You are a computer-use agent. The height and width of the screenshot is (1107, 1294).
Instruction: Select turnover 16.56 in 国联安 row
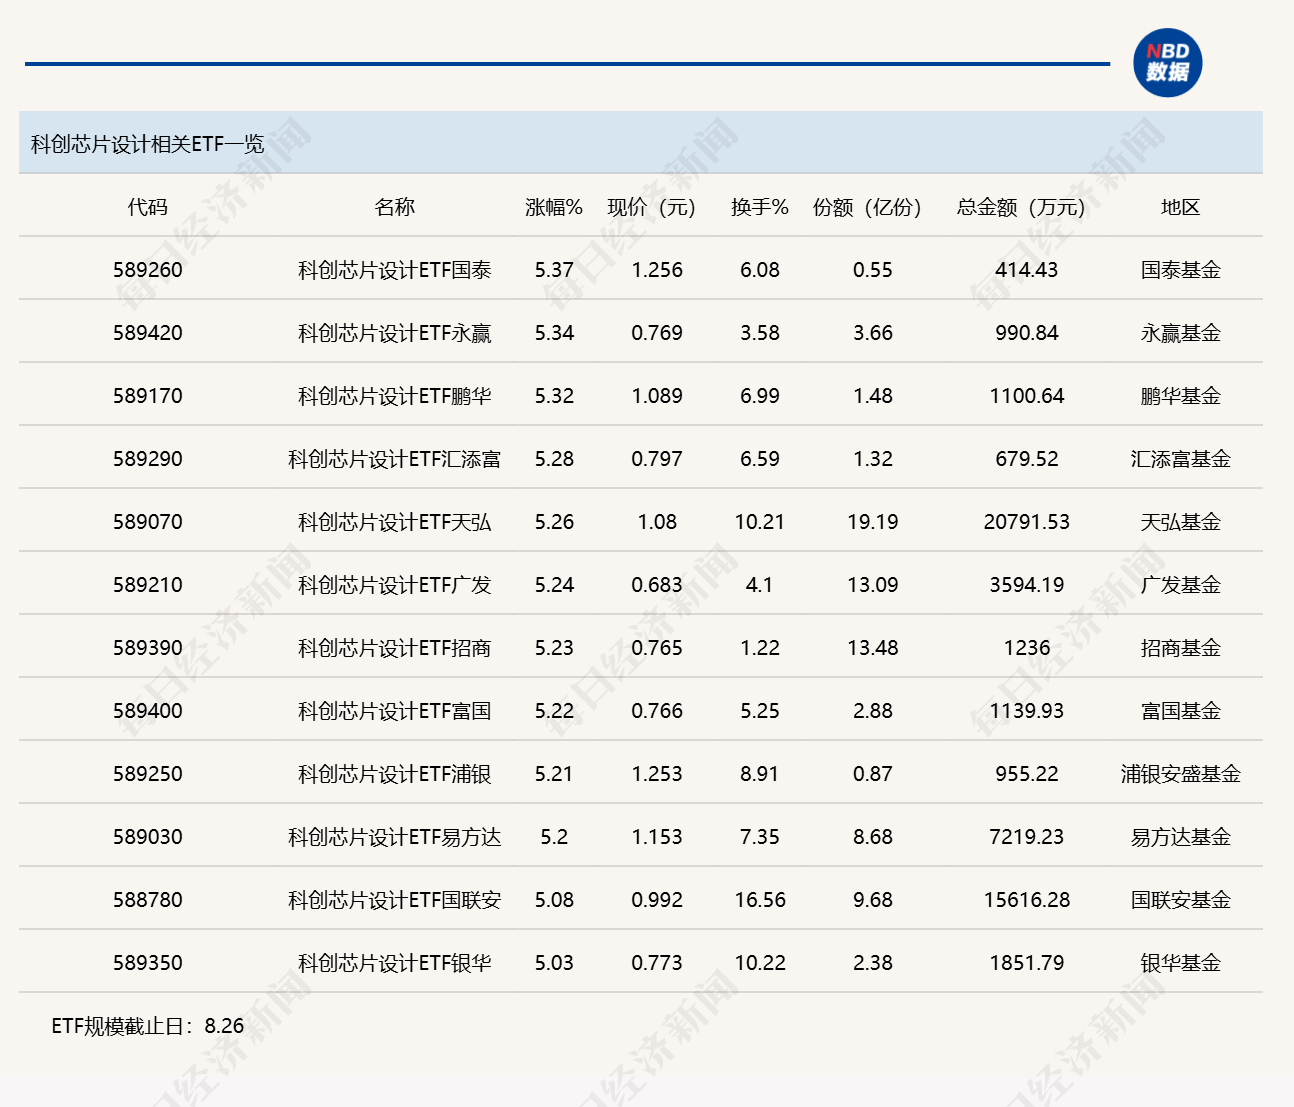[x=760, y=900]
